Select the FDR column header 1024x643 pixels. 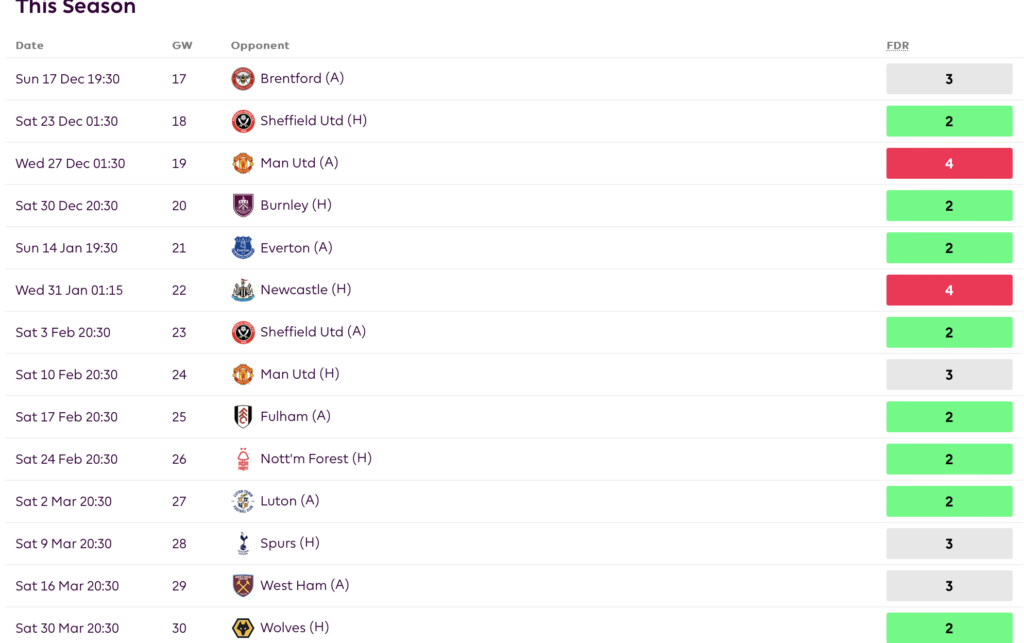[897, 45]
